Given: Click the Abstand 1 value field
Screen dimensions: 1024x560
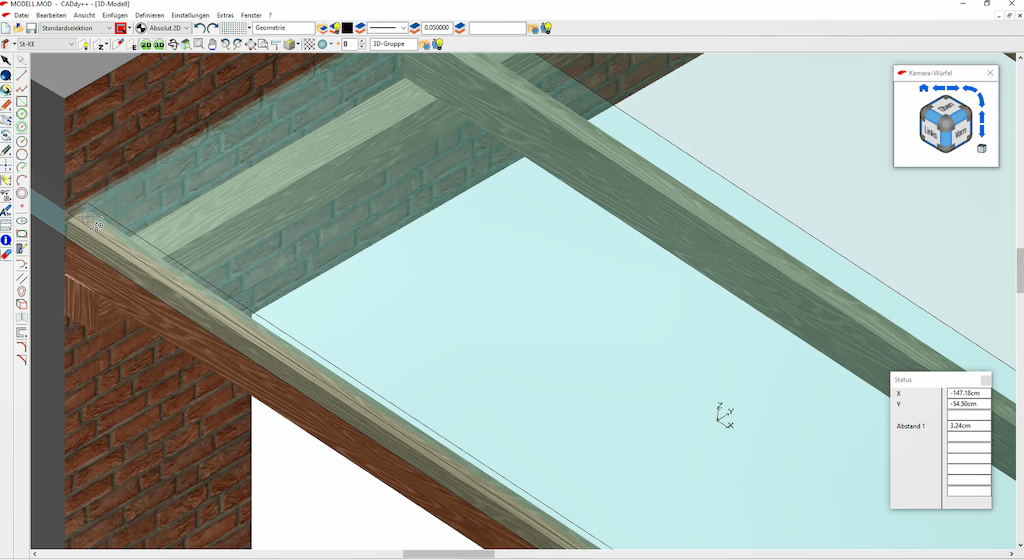Looking at the screenshot, I should (x=968, y=426).
